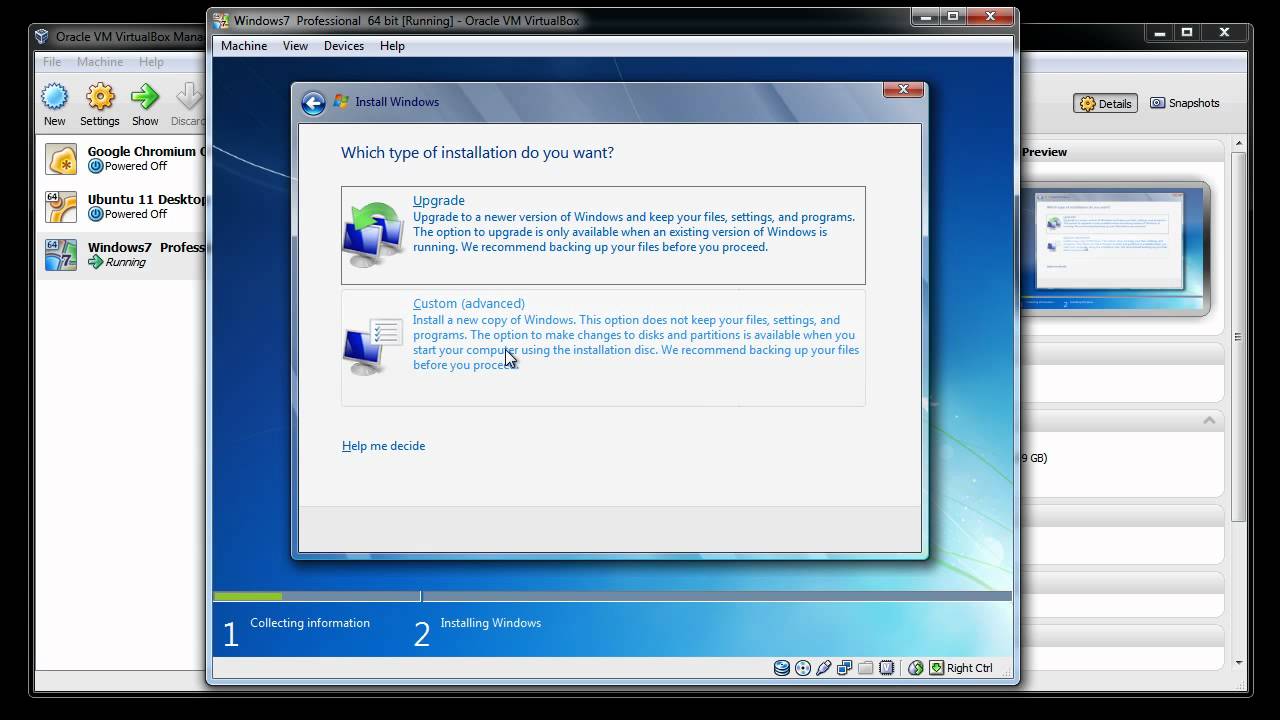The width and height of the screenshot is (1280, 720).
Task: Minimize the Windows7 VM window
Action: click(924, 17)
